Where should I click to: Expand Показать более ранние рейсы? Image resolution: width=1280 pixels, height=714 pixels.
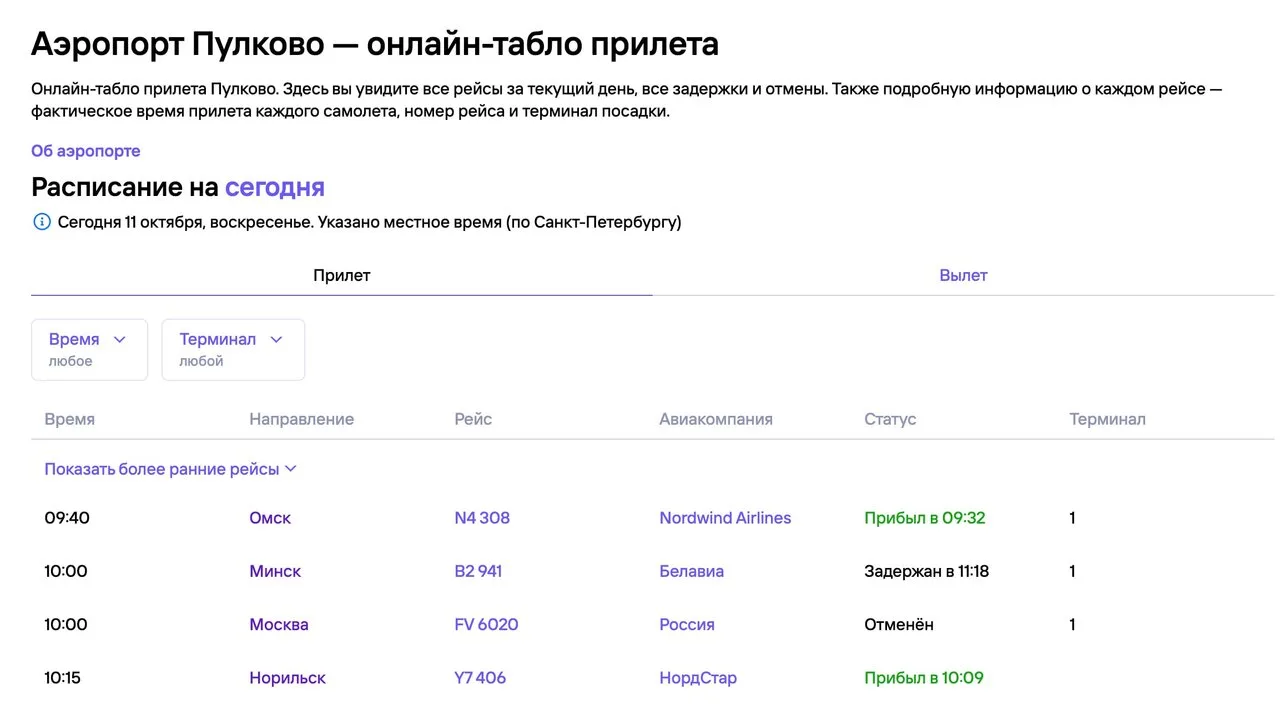coord(171,469)
